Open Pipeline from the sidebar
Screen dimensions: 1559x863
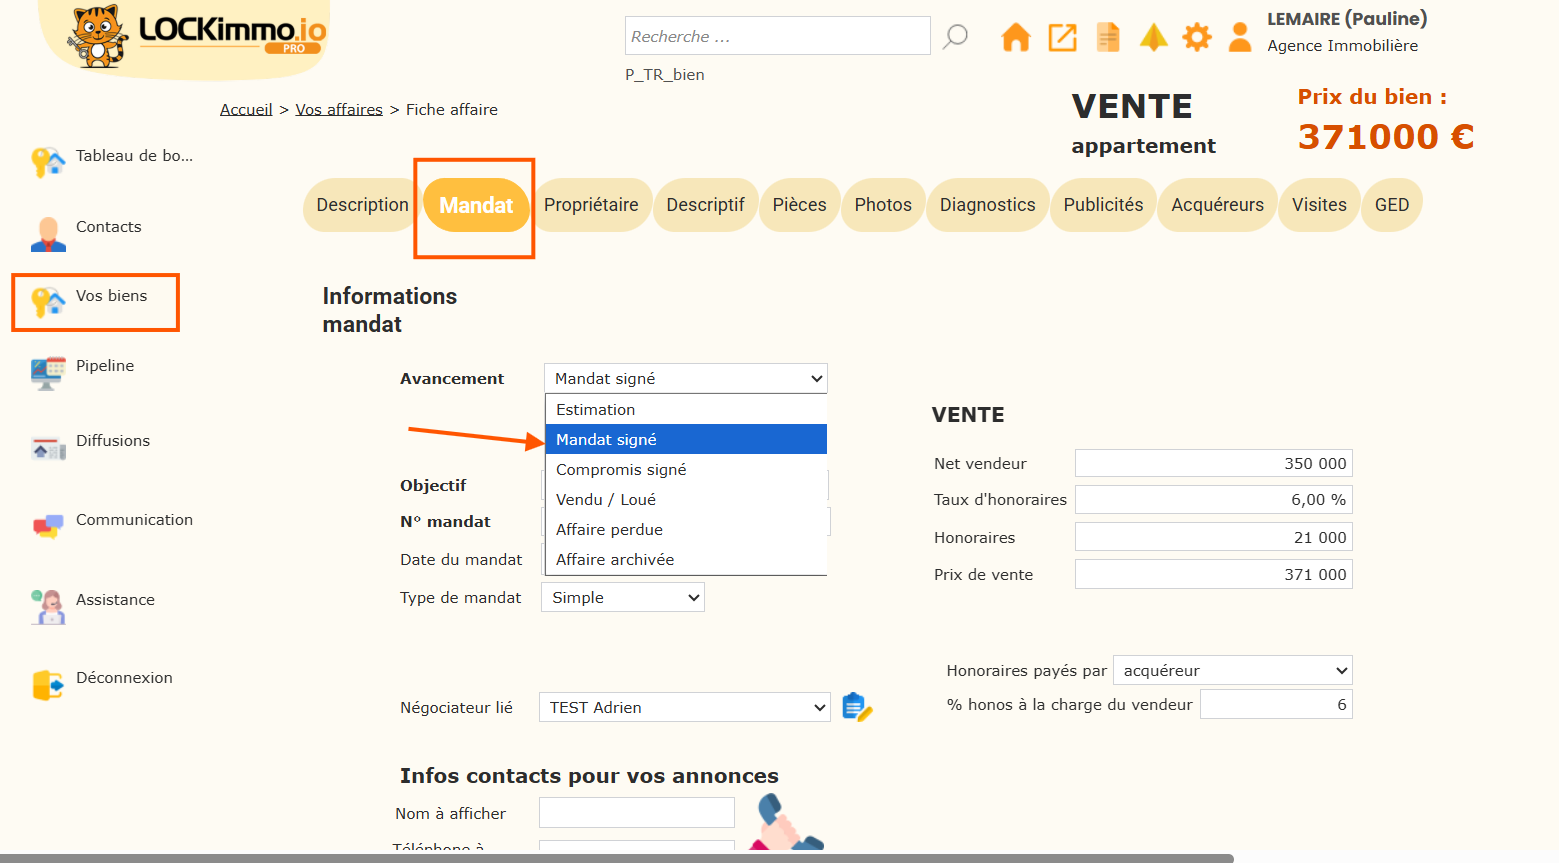click(104, 366)
